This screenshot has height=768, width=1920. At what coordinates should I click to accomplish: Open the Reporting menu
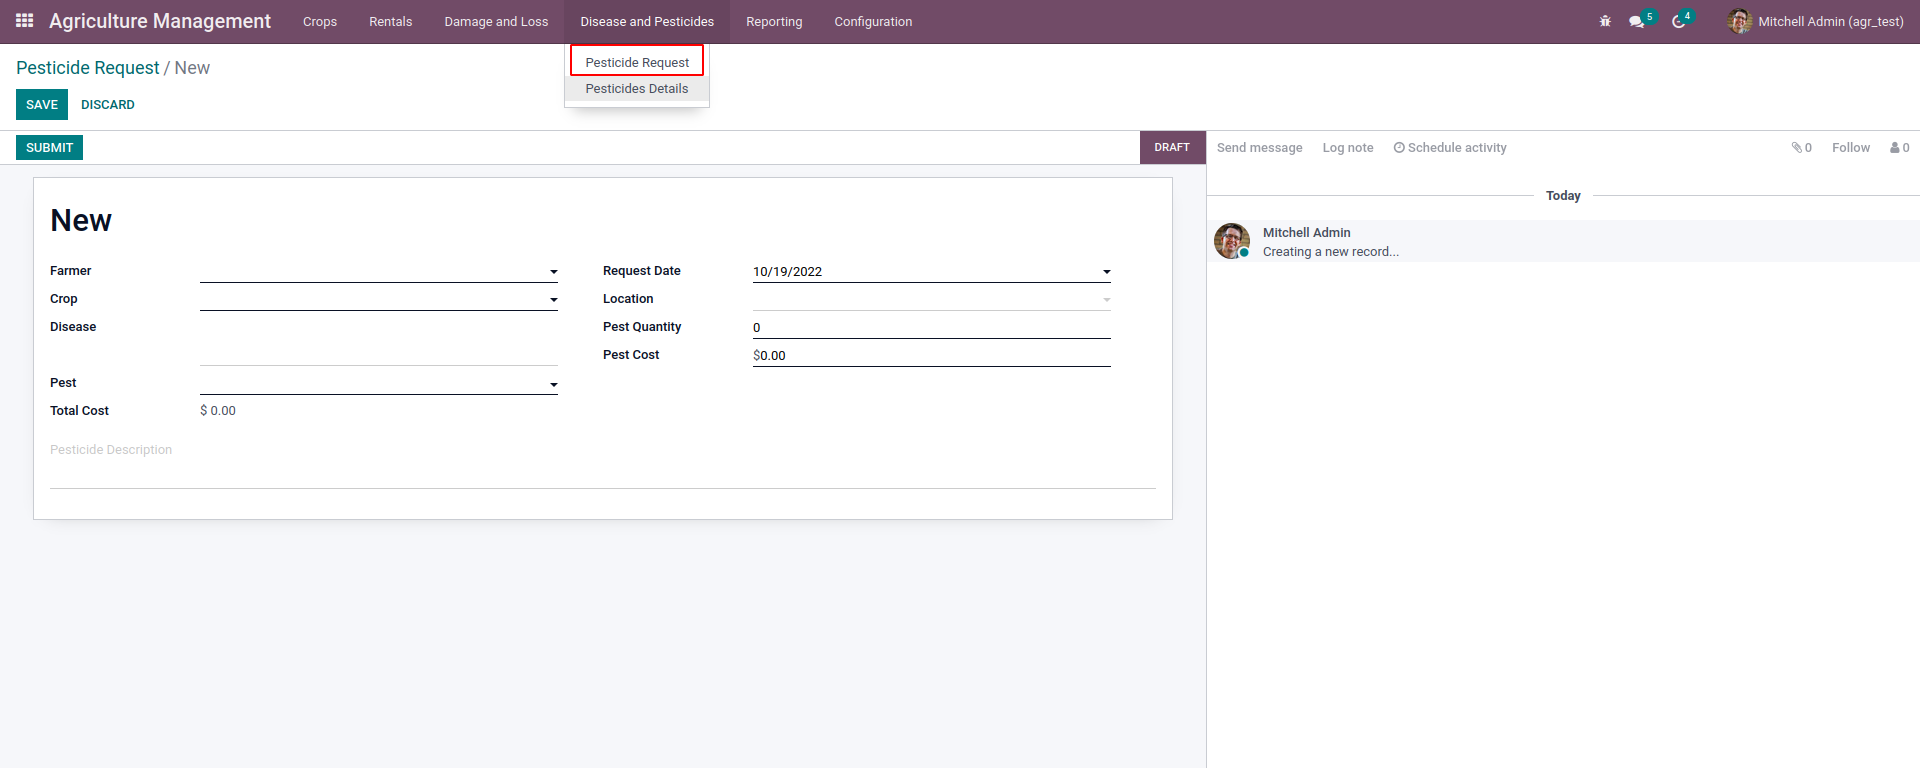pos(773,22)
